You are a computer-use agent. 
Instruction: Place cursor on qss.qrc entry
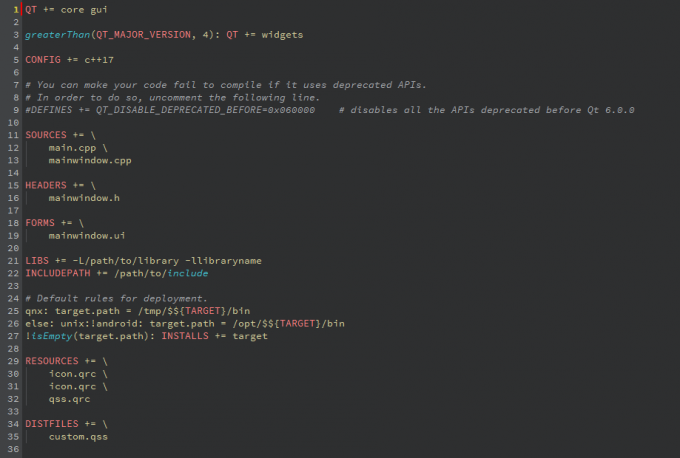pos(71,399)
